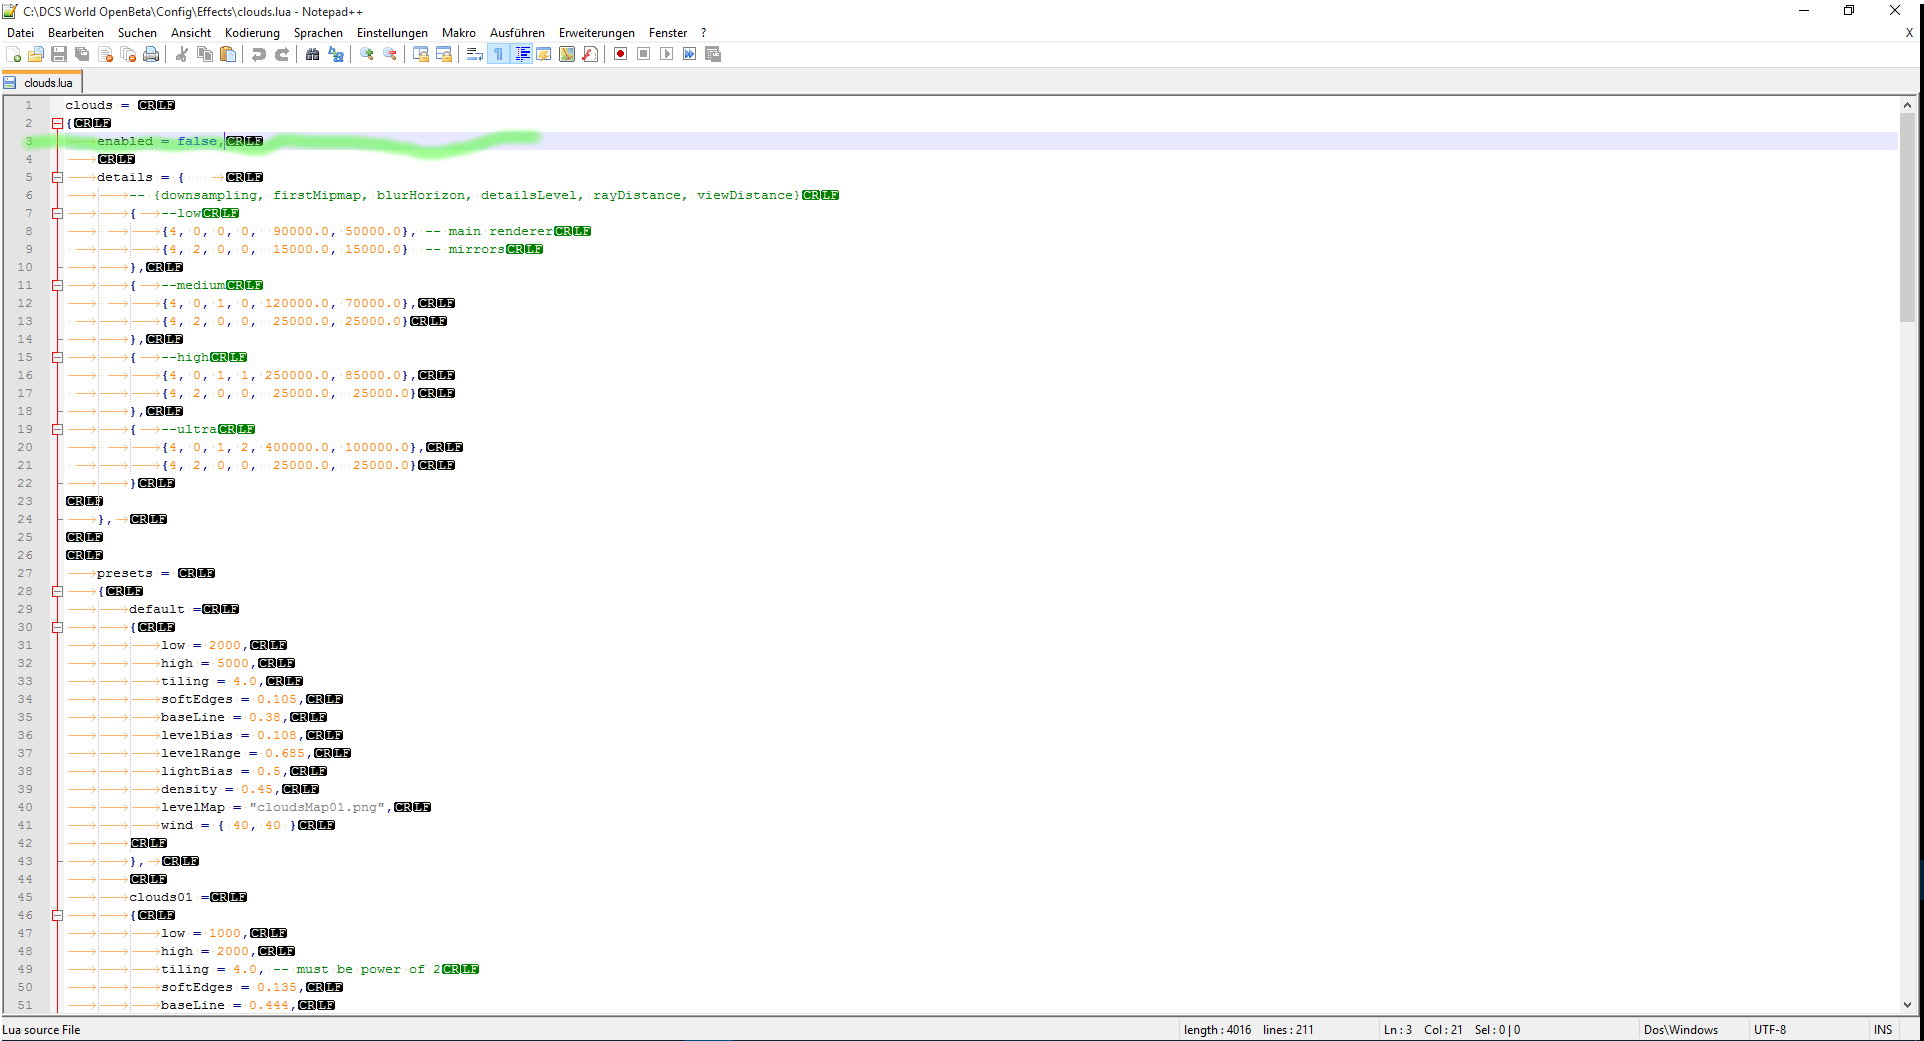Click the print toolbar icon

pos(151,54)
